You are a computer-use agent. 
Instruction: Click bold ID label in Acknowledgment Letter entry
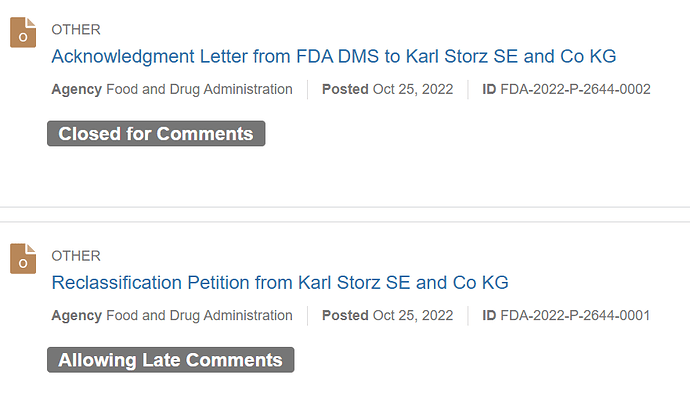coord(489,89)
